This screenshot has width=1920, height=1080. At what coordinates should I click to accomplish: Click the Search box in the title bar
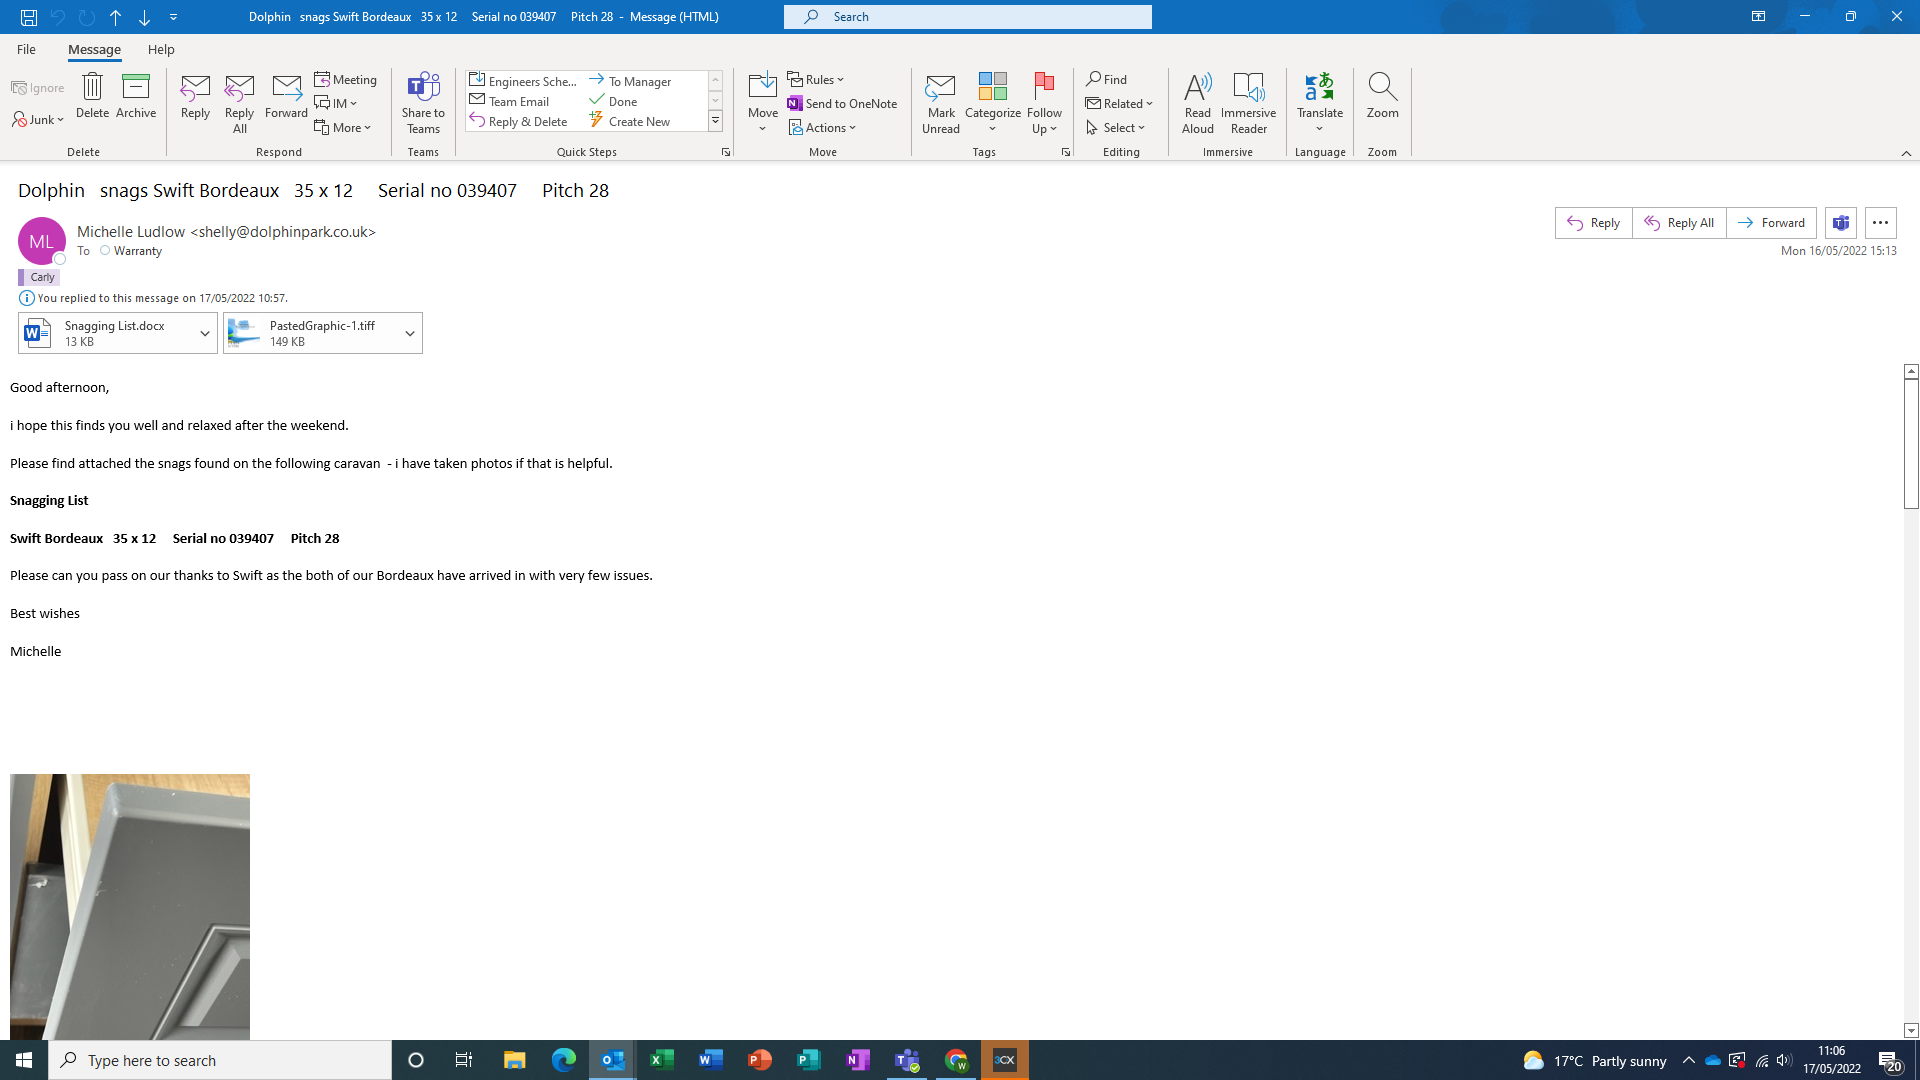pyautogui.click(x=968, y=17)
